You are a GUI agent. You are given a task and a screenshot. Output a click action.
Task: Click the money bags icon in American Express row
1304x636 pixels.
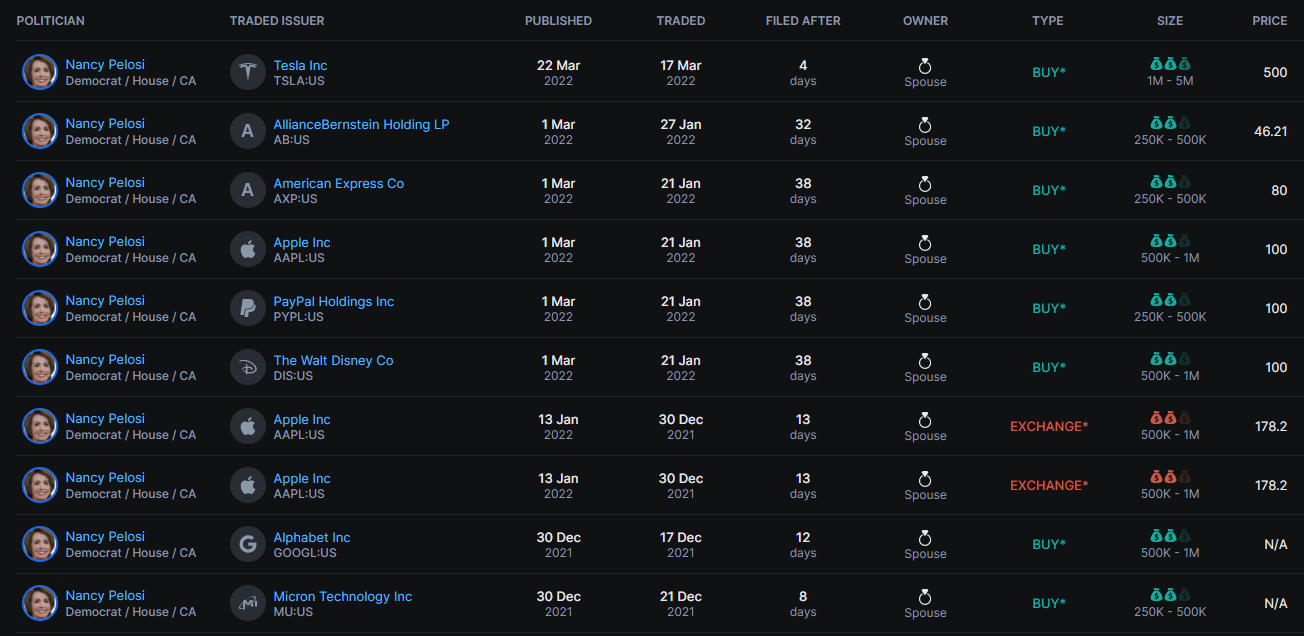click(x=1170, y=182)
